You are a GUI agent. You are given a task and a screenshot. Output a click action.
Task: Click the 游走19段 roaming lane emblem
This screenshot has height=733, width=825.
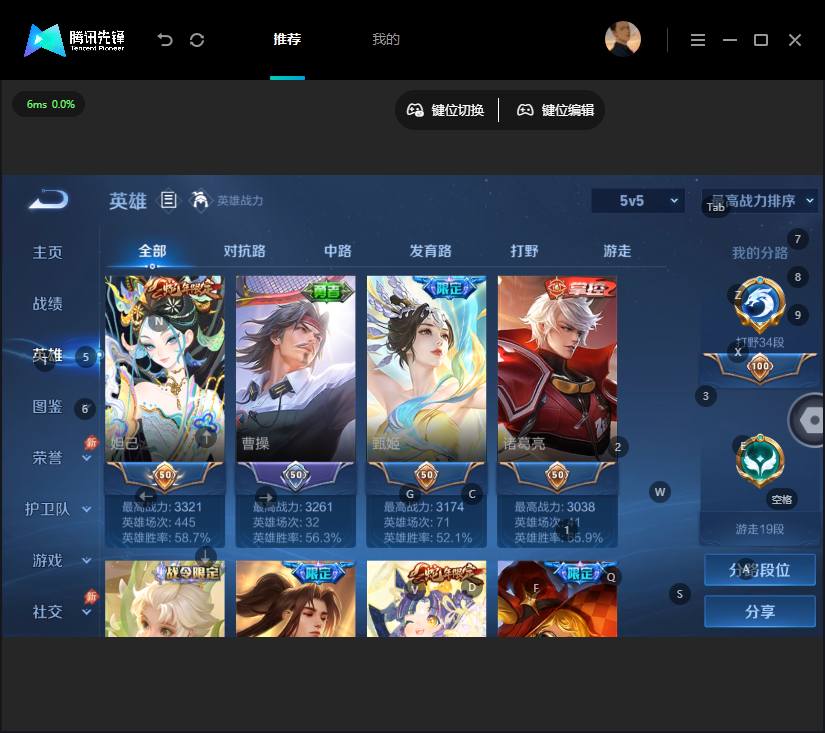pyautogui.click(x=760, y=461)
